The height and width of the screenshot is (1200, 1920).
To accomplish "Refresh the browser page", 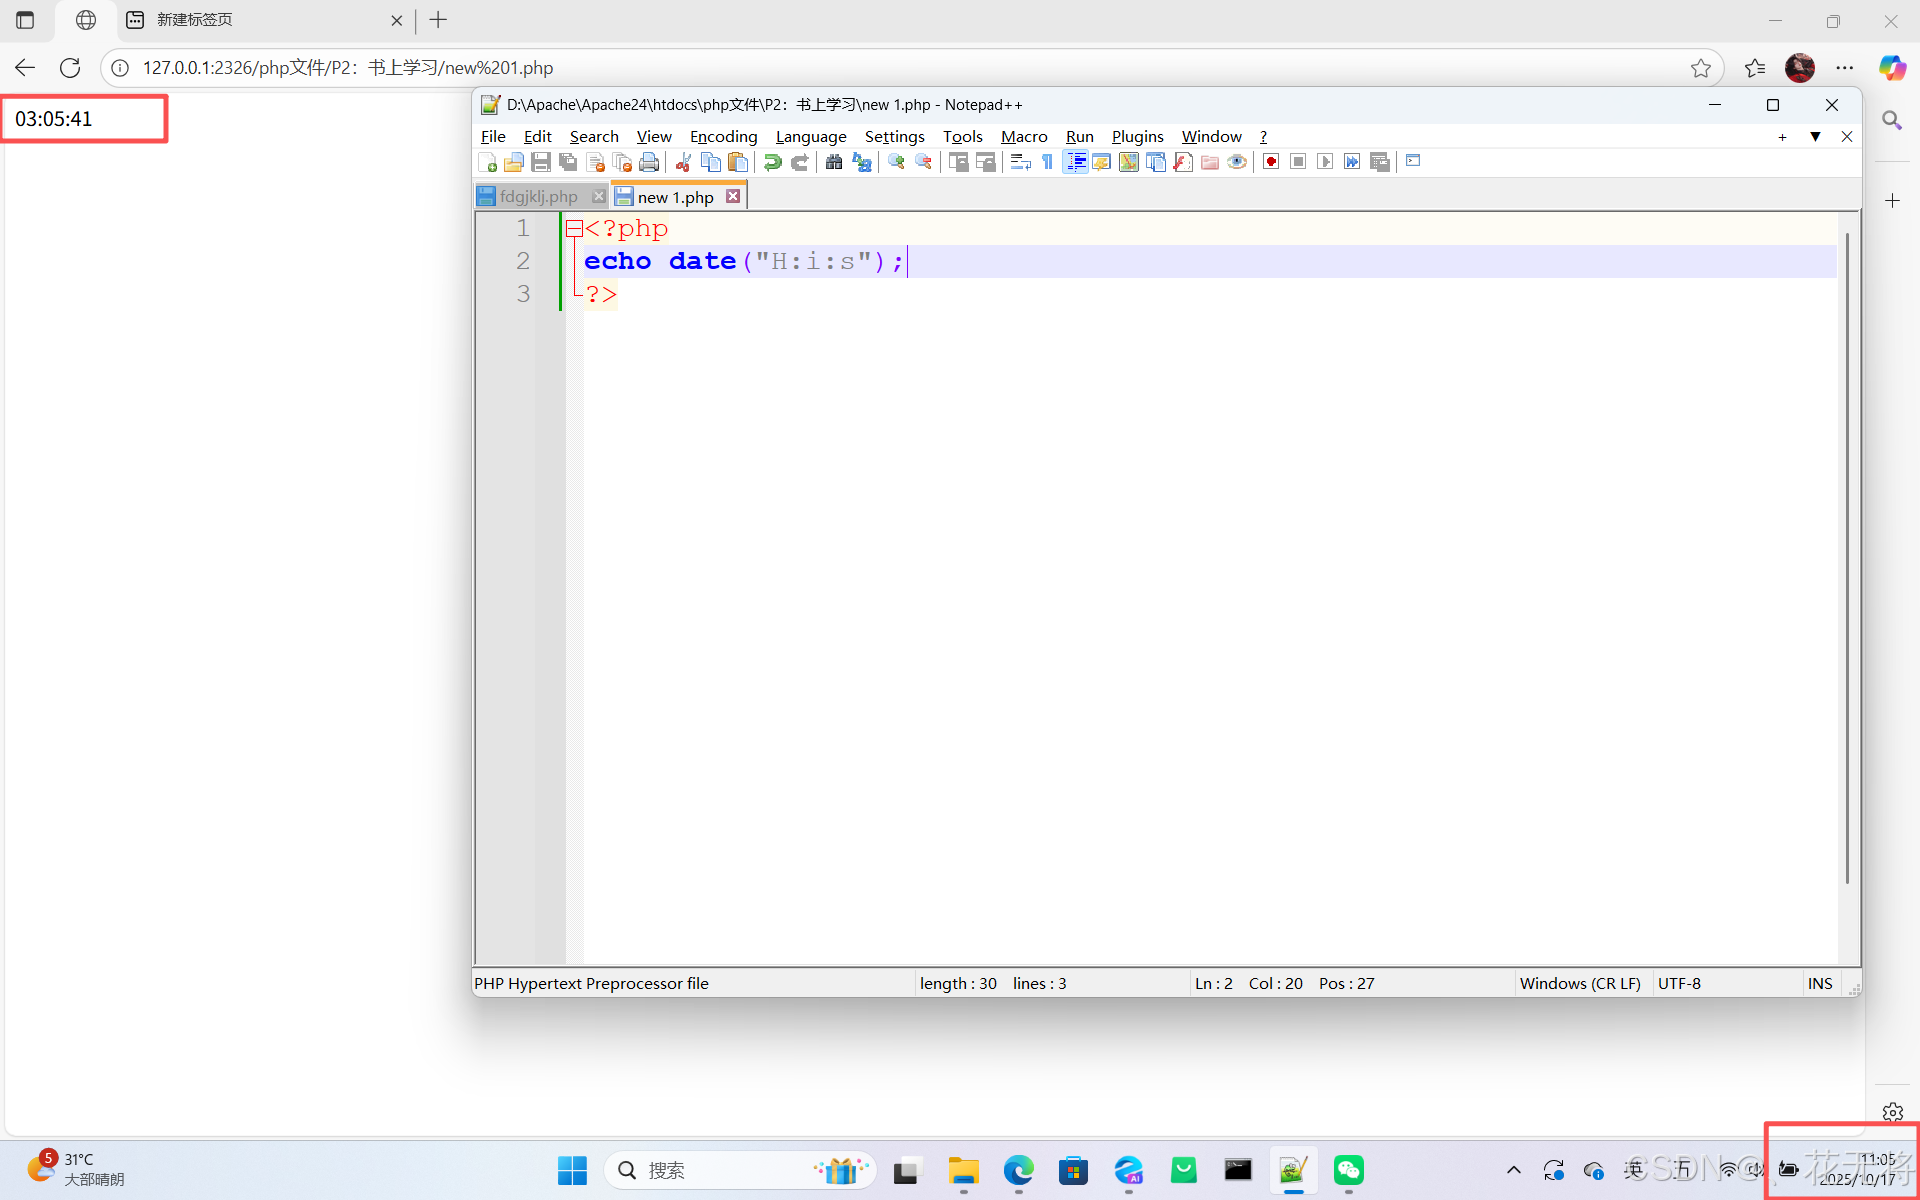I will [70, 68].
